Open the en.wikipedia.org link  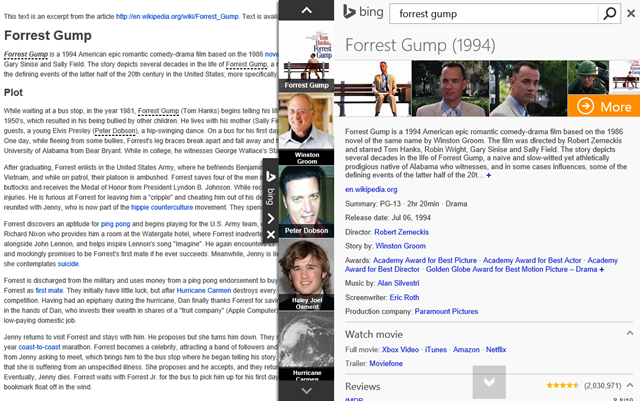371,189
